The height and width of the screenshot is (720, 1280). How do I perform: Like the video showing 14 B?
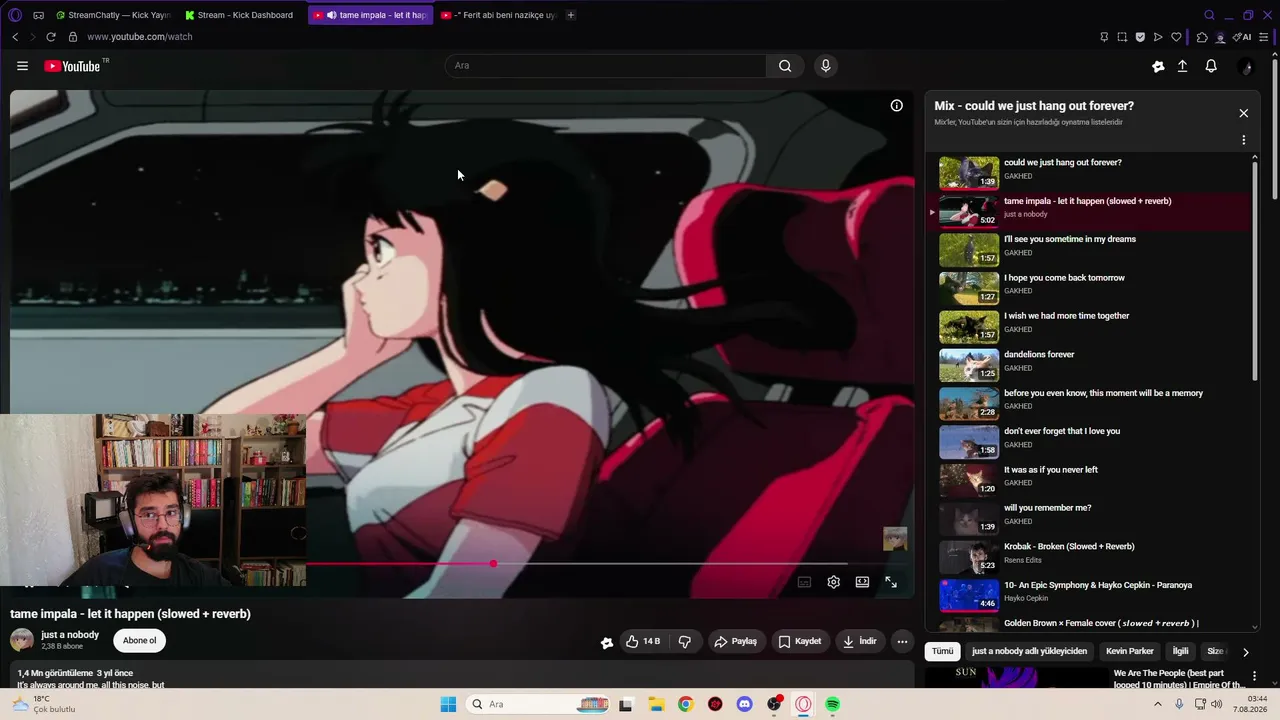point(643,641)
